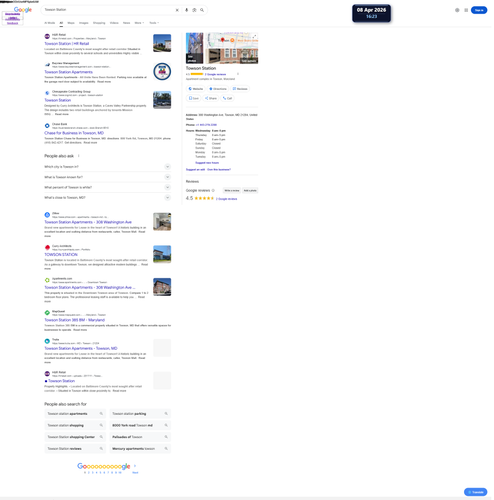Select the All results tab

(61, 23)
